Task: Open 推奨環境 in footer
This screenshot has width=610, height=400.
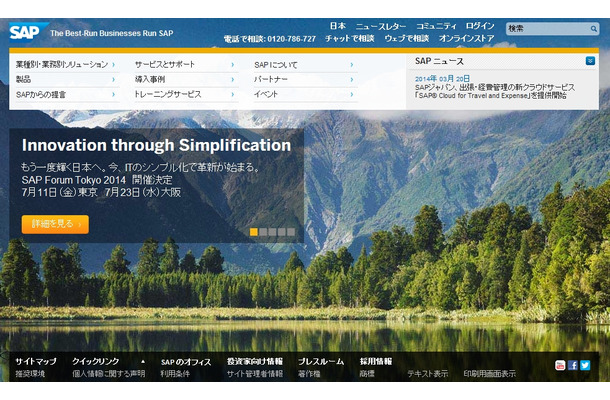Action: click(x=30, y=374)
